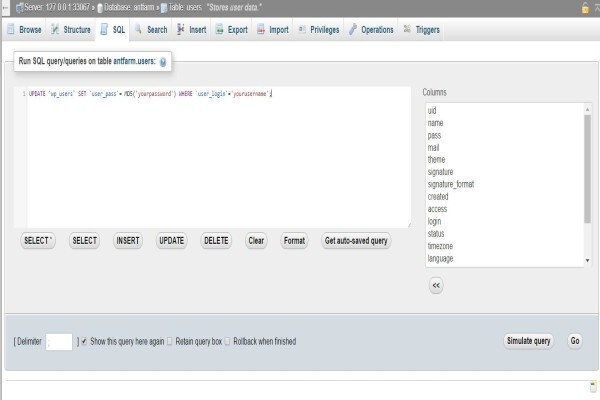Click the INSERT query button
The width and height of the screenshot is (600, 400).
point(128,241)
